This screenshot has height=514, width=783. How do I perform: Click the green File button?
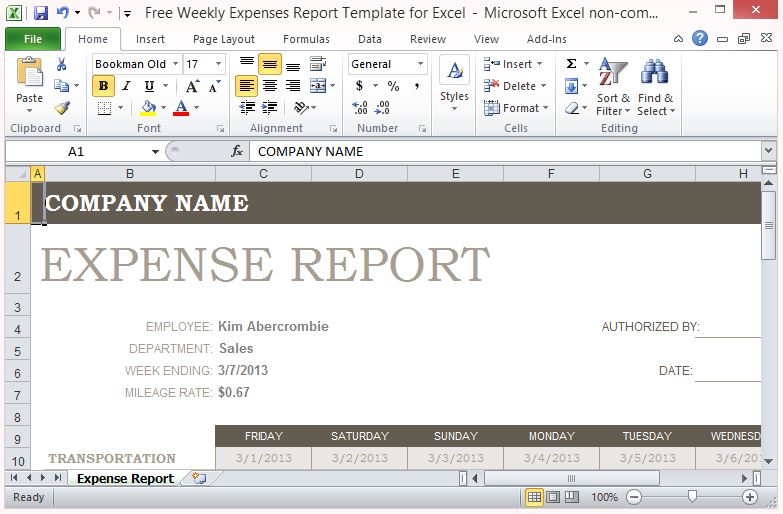(32, 39)
